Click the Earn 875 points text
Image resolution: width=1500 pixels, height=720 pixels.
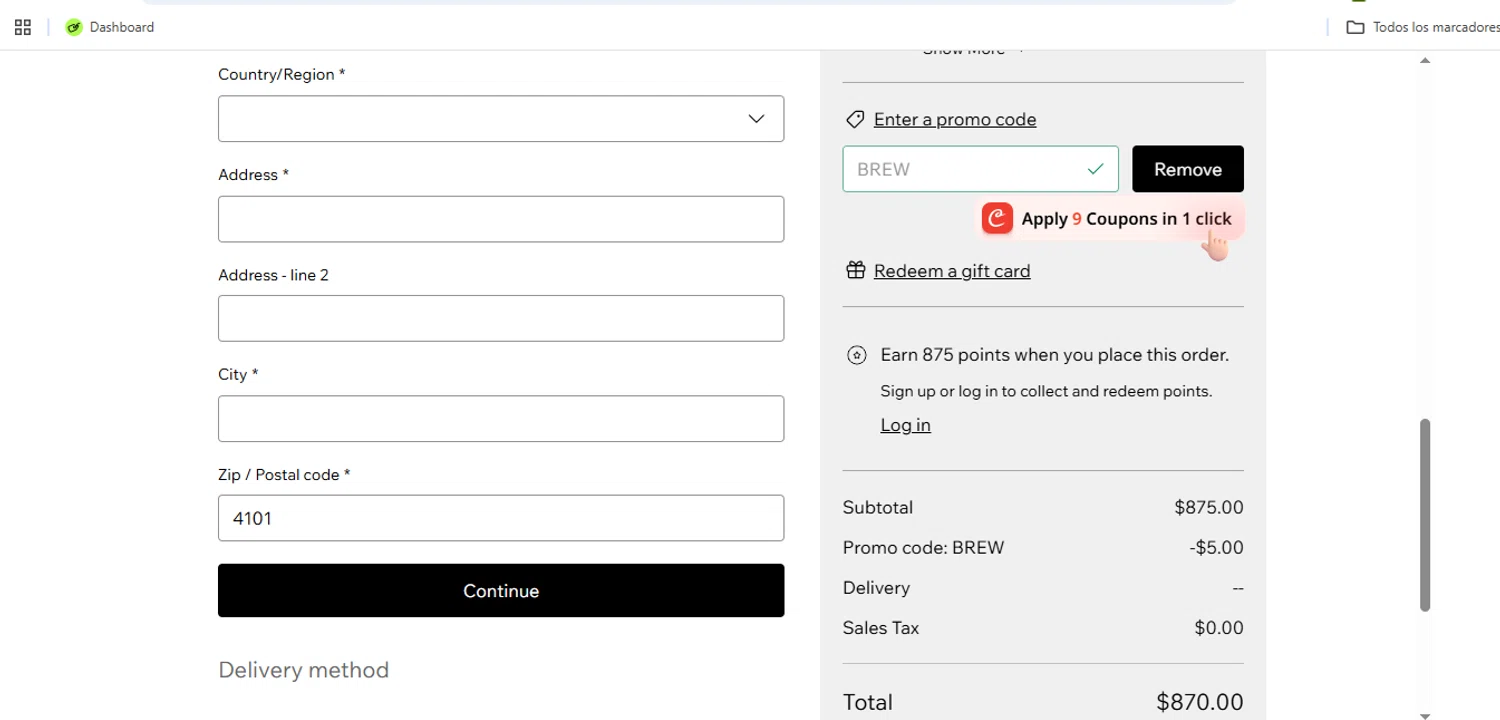coord(1055,355)
